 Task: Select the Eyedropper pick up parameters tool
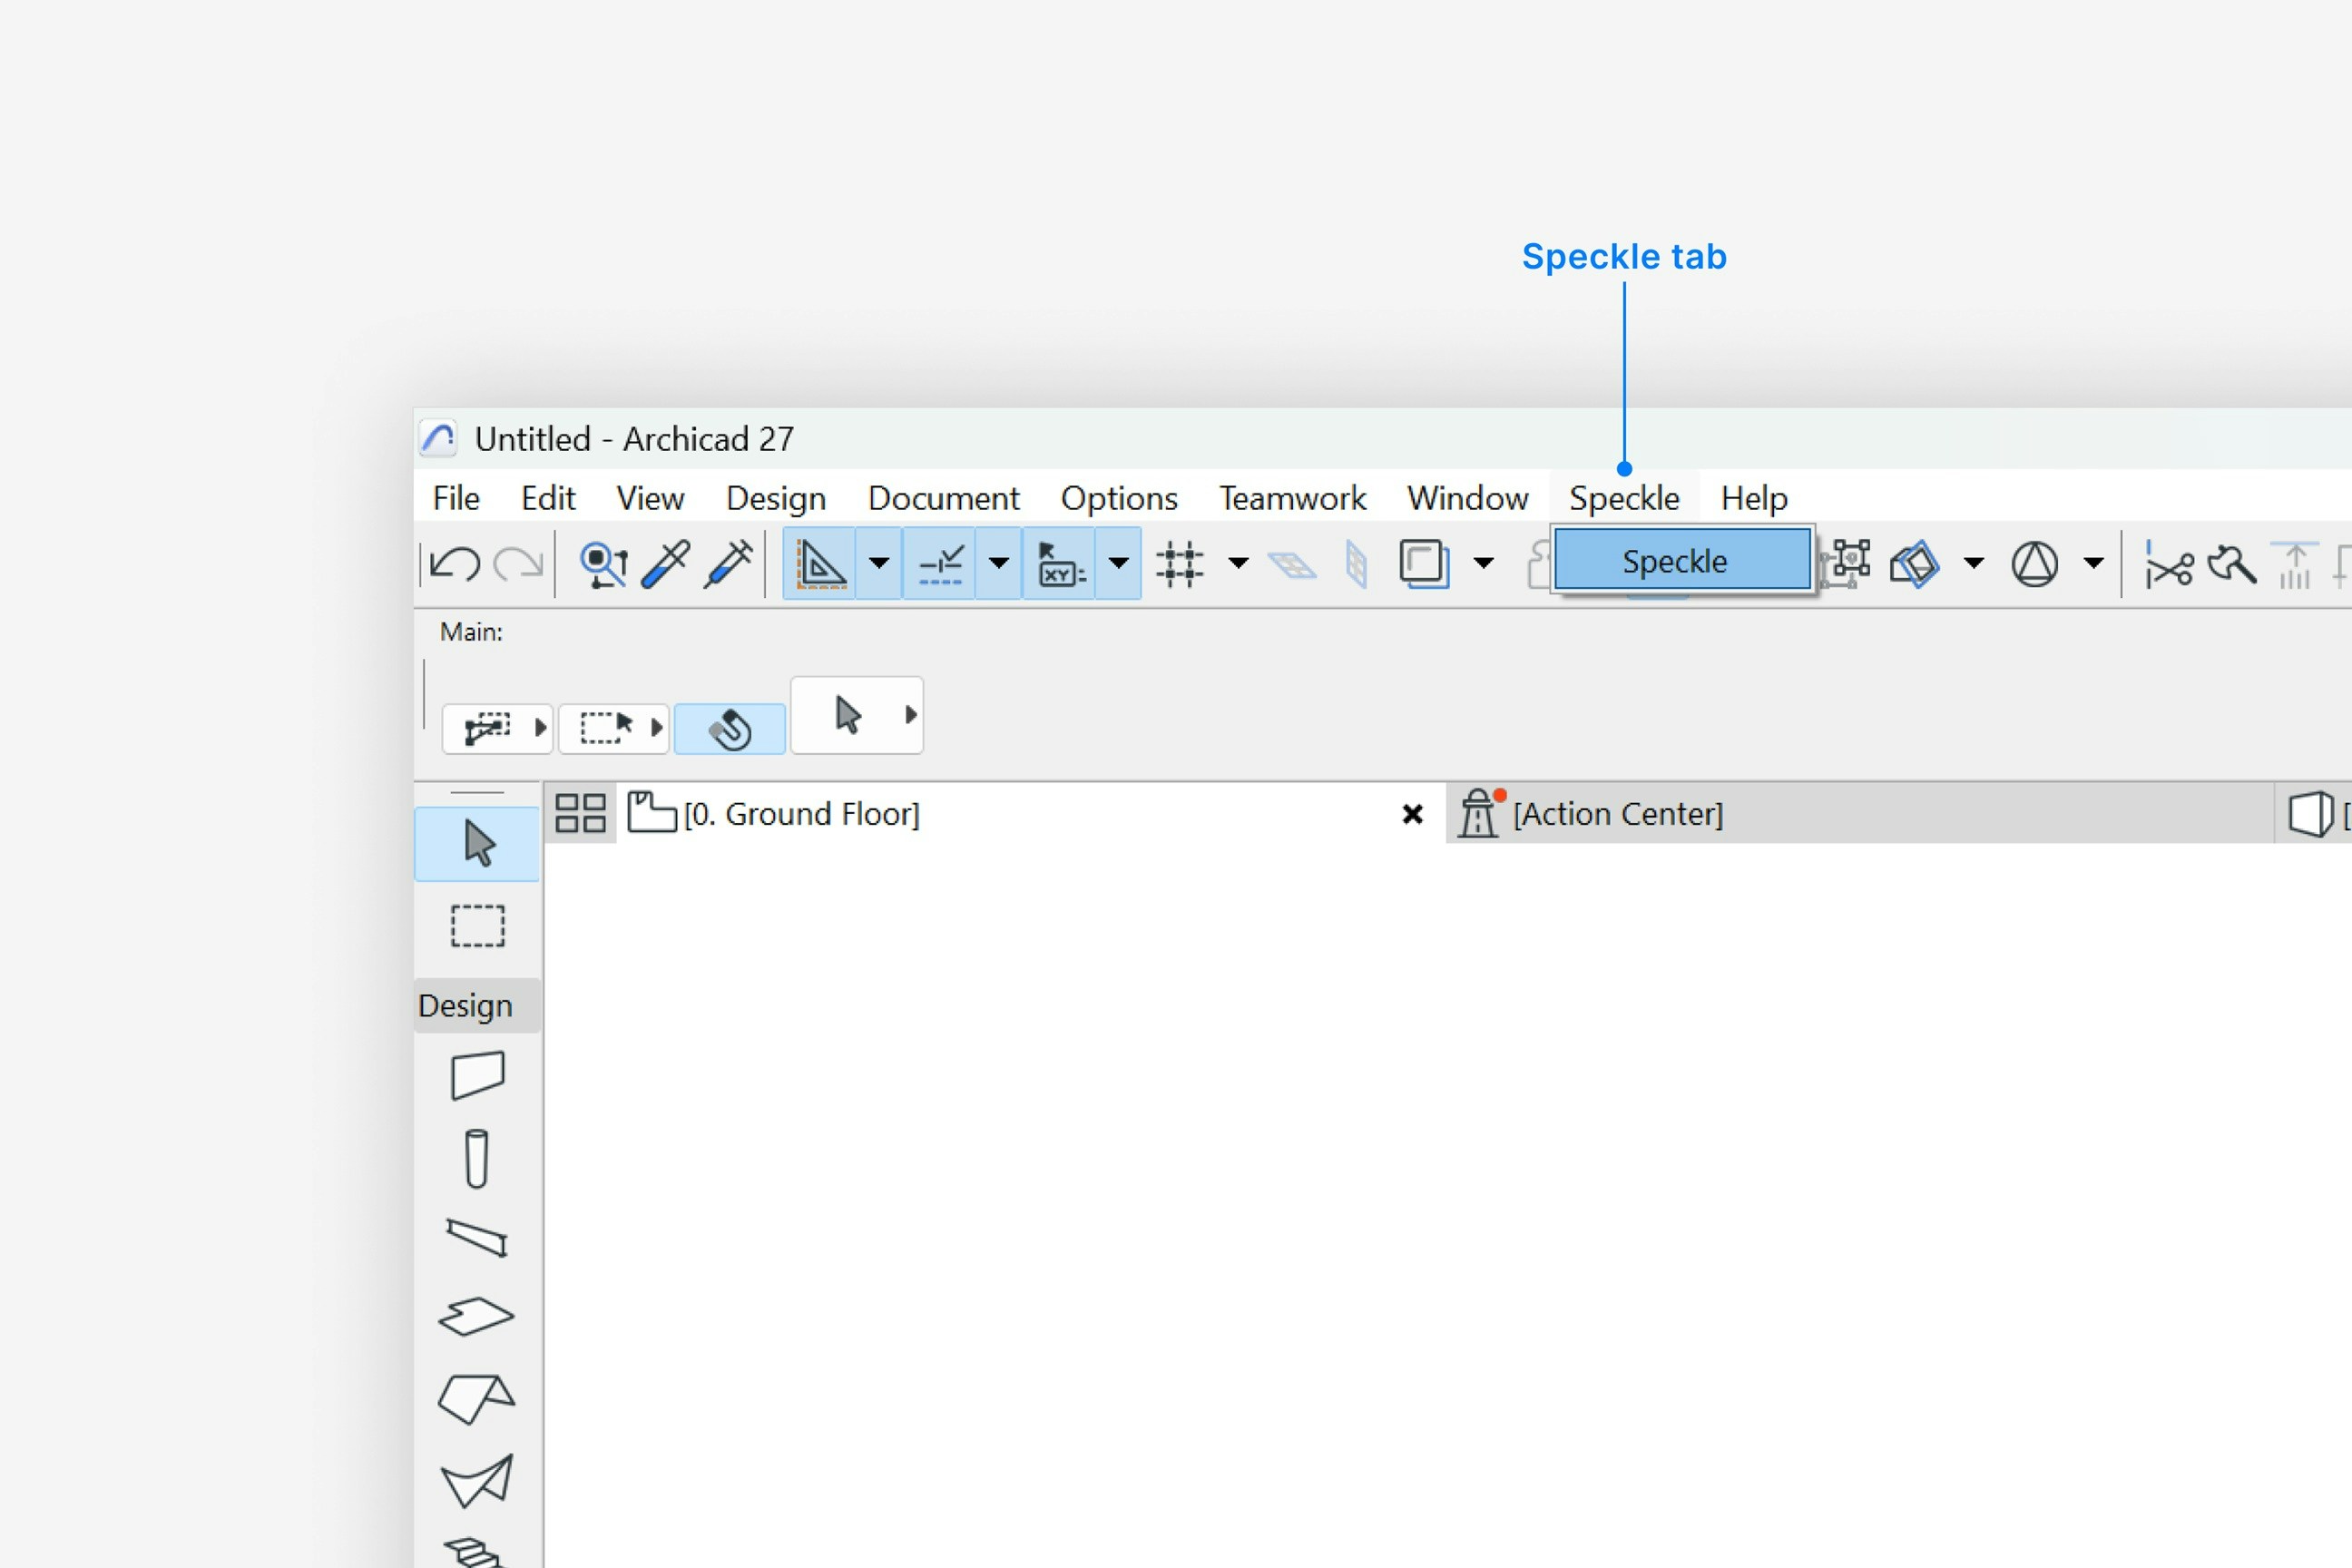click(665, 564)
